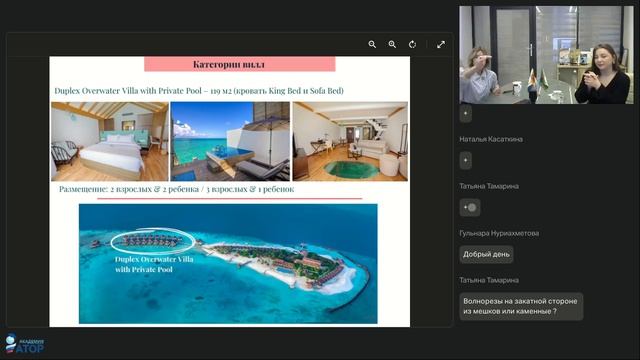This screenshot has height=360, width=640.
Task: Rotate the slide with the refresh arrow icon
Action: tap(413, 44)
